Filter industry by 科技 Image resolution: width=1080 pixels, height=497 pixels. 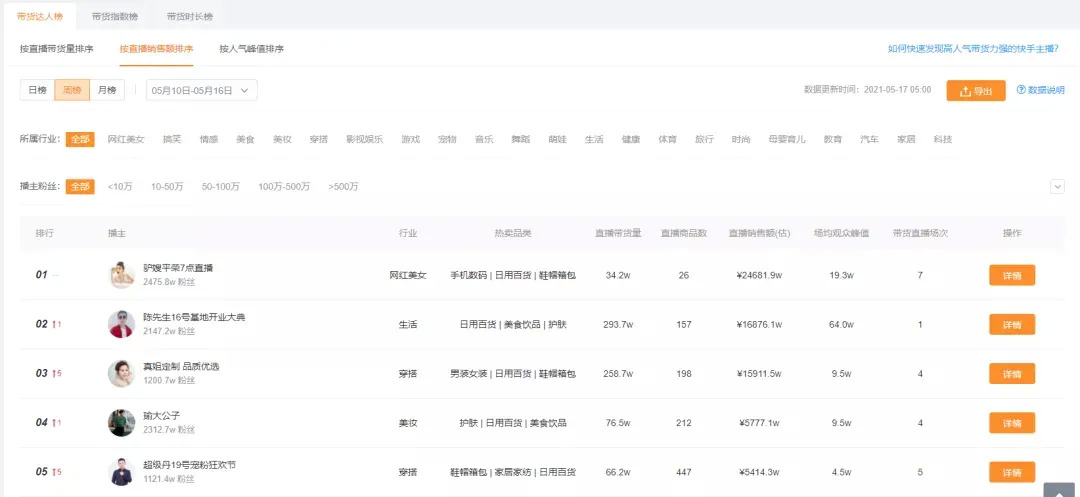coord(943,139)
